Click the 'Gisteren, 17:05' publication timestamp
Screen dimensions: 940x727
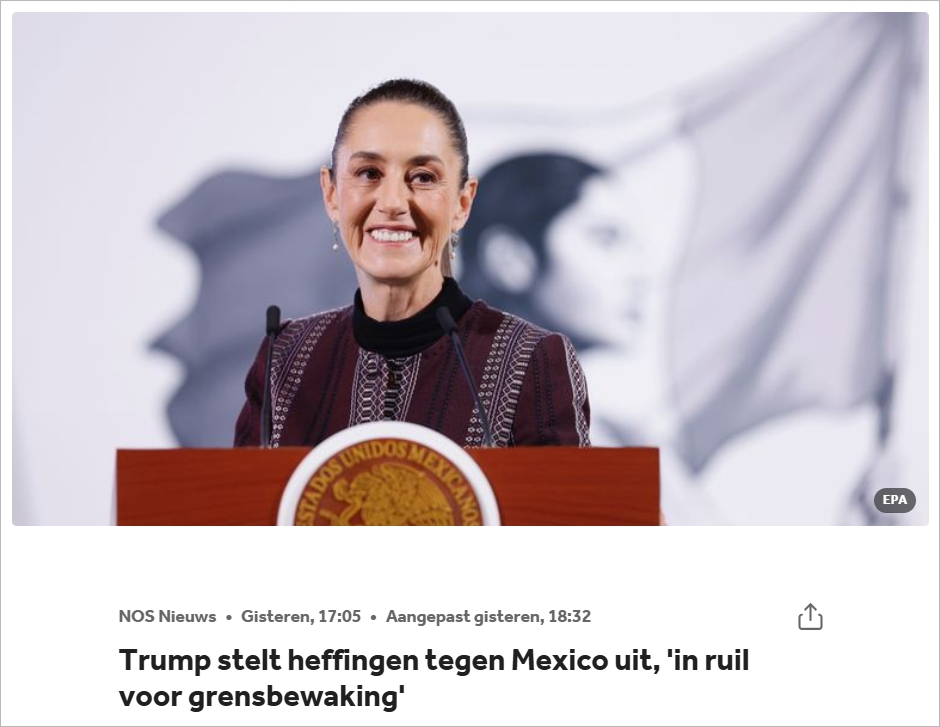tap(301, 616)
